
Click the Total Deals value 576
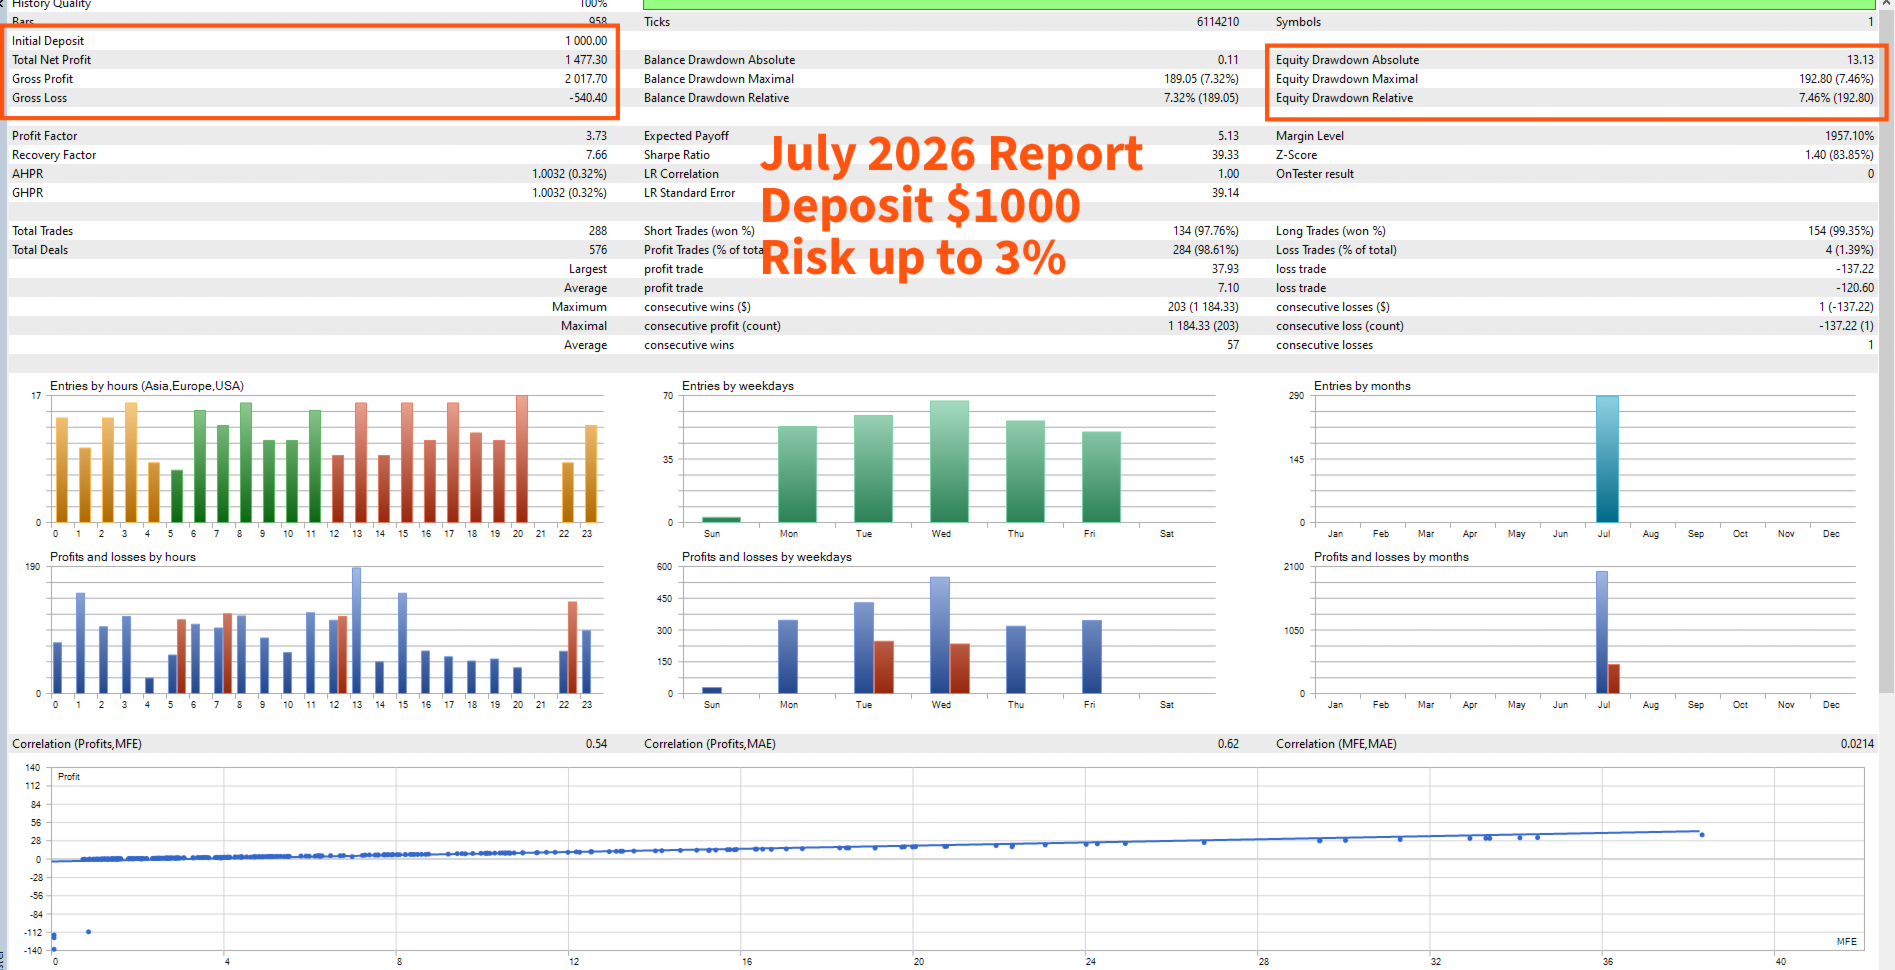coord(598,250)
